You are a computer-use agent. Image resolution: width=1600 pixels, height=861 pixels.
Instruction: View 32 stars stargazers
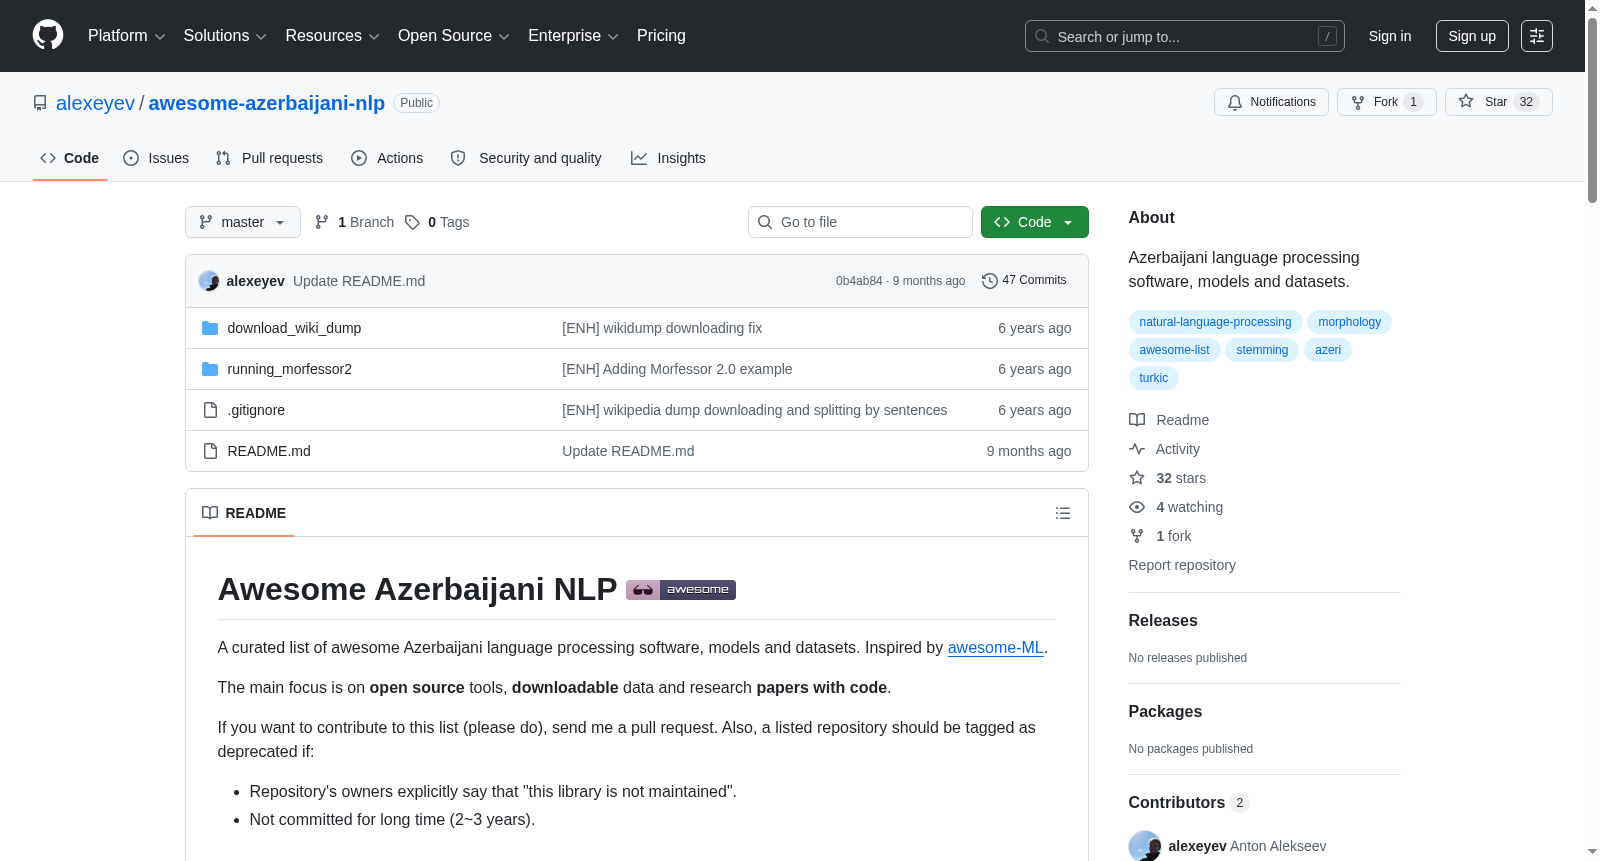click(x=1167, y=478)
